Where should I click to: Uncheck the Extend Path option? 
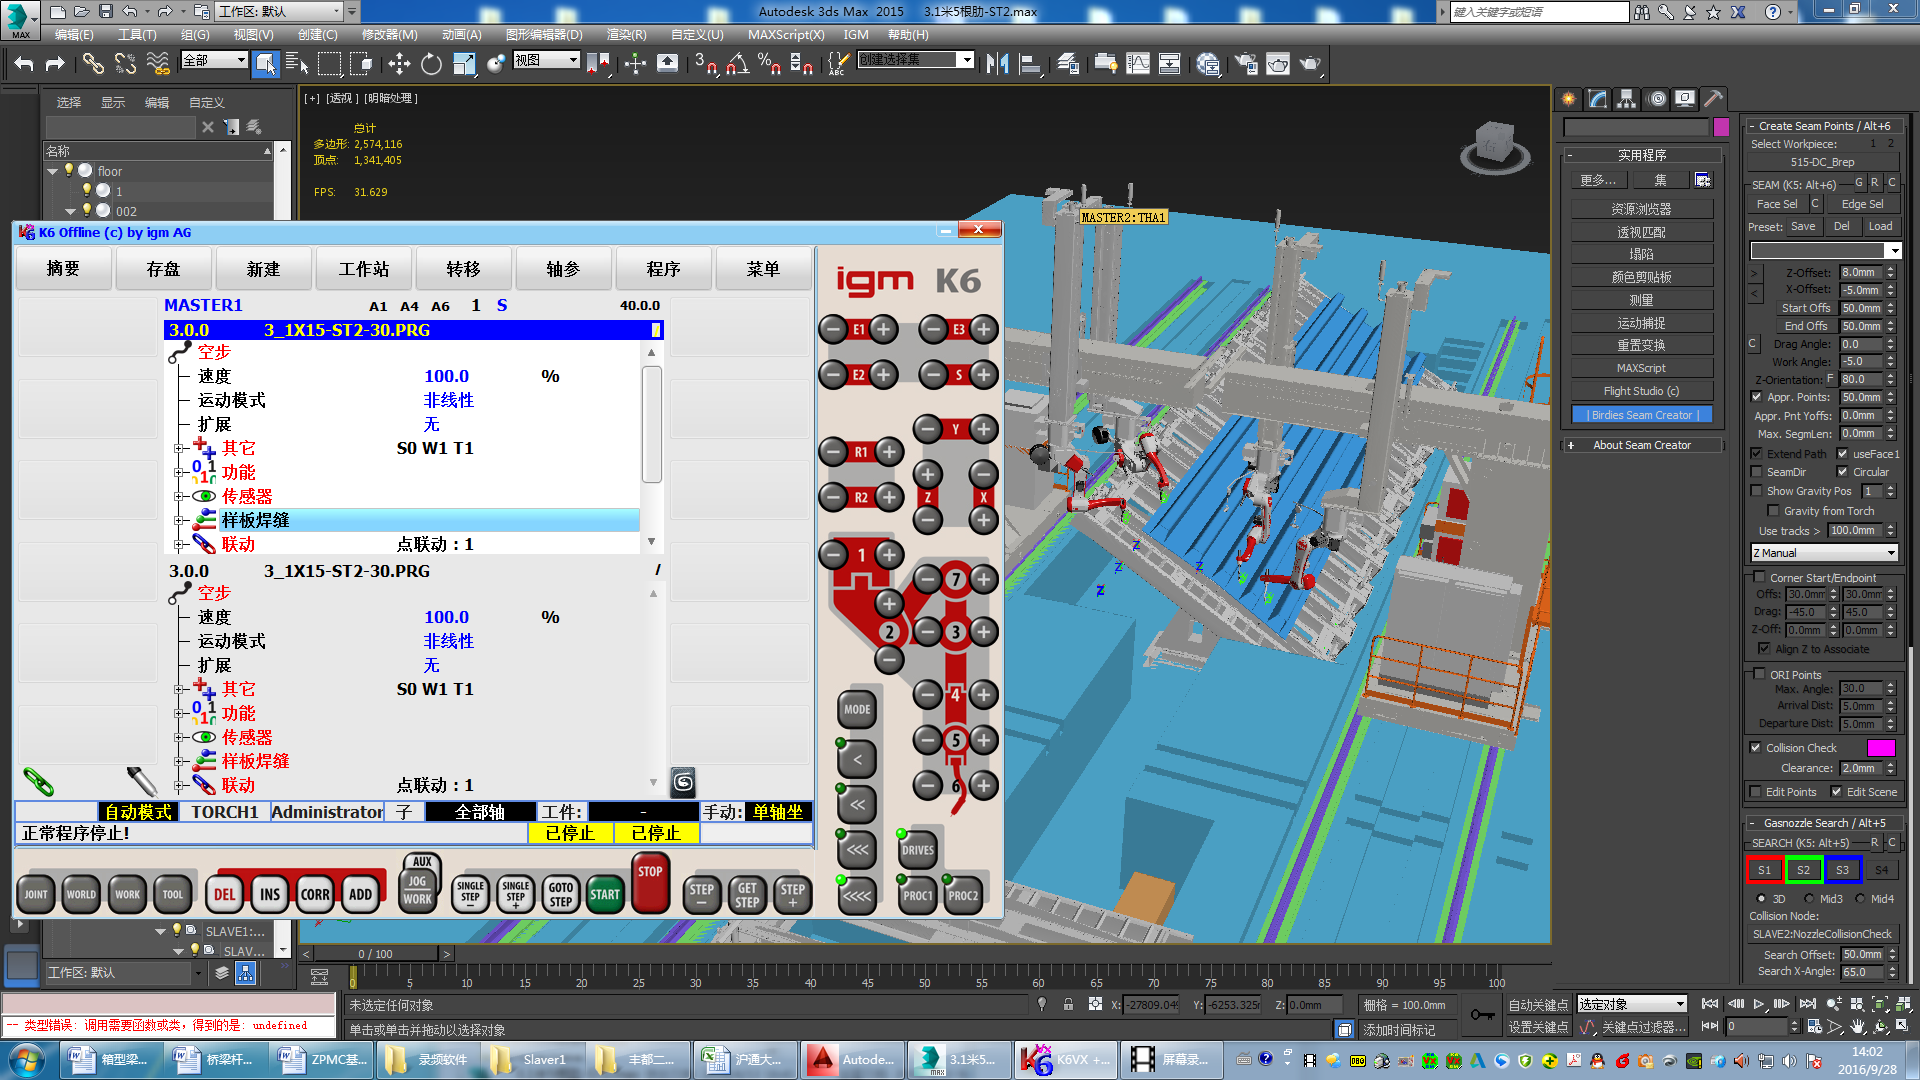click(x=1756, y=453)
